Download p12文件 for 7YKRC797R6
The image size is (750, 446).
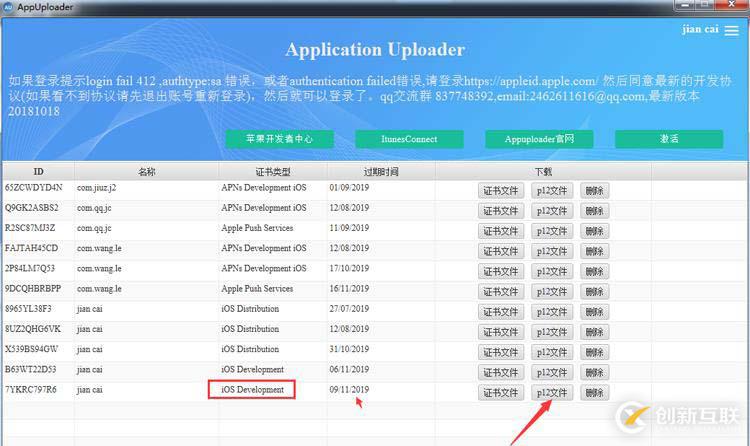click(x=552, y=392)
